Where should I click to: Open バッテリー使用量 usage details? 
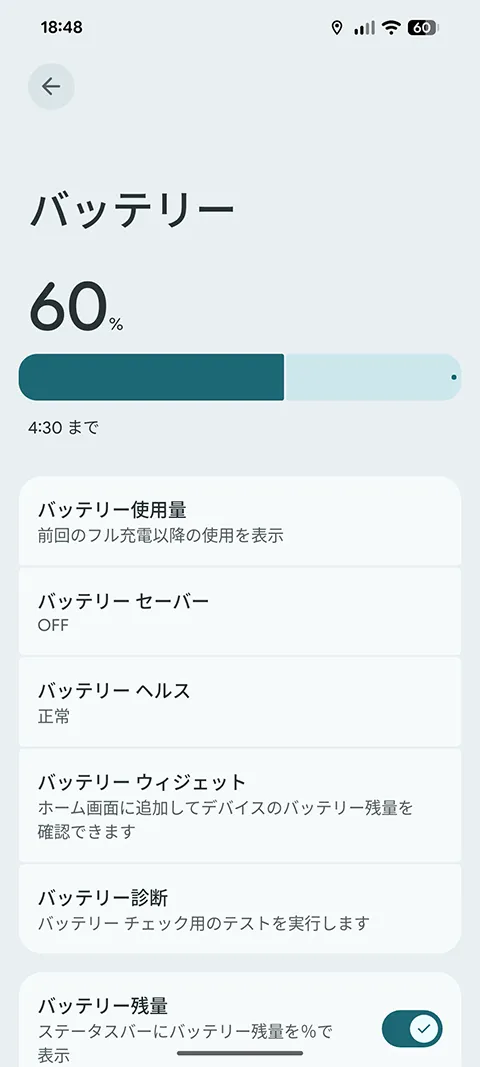click(240, 521)
